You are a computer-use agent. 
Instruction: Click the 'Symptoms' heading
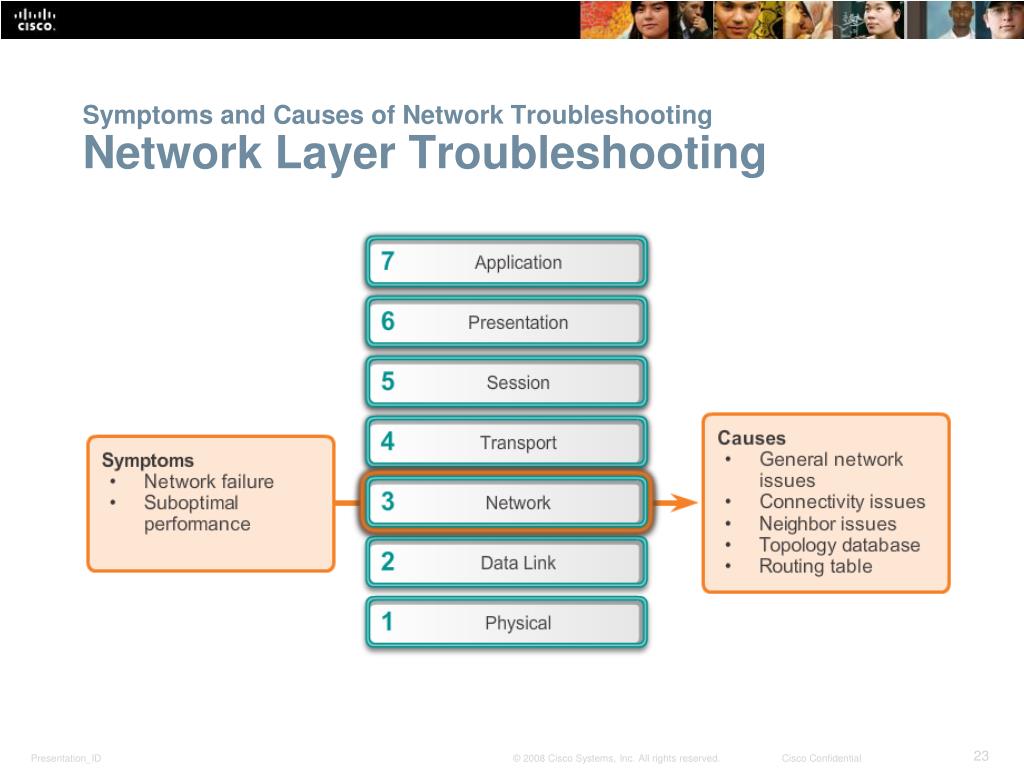(148, 460)
